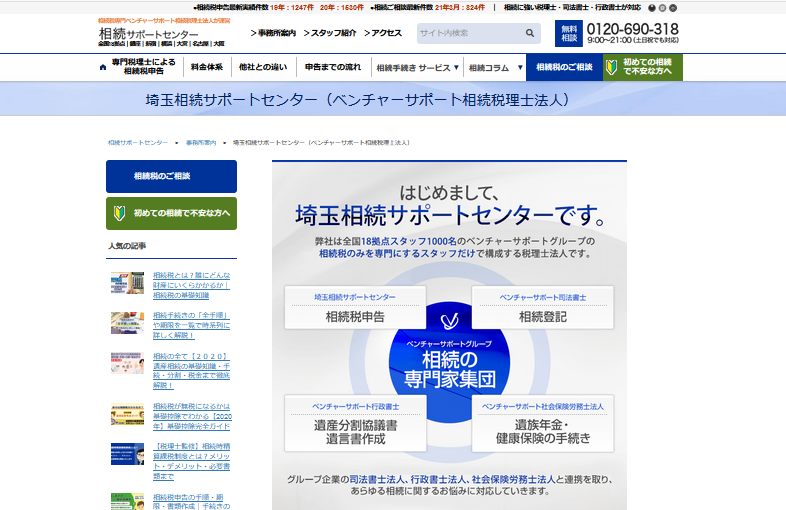Click the V logo in the blue center circle
Screen dimensions: 786x510
(449, 321)
